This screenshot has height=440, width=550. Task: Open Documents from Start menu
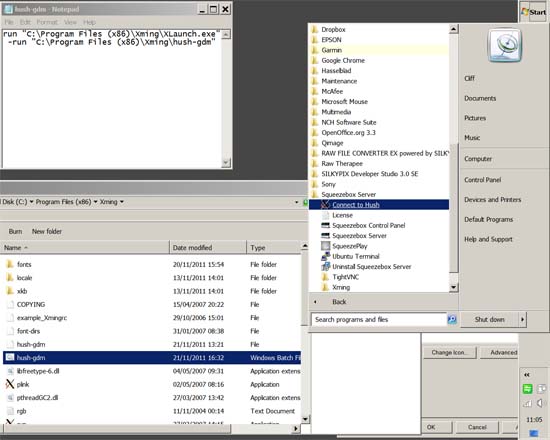coord(480,98)
